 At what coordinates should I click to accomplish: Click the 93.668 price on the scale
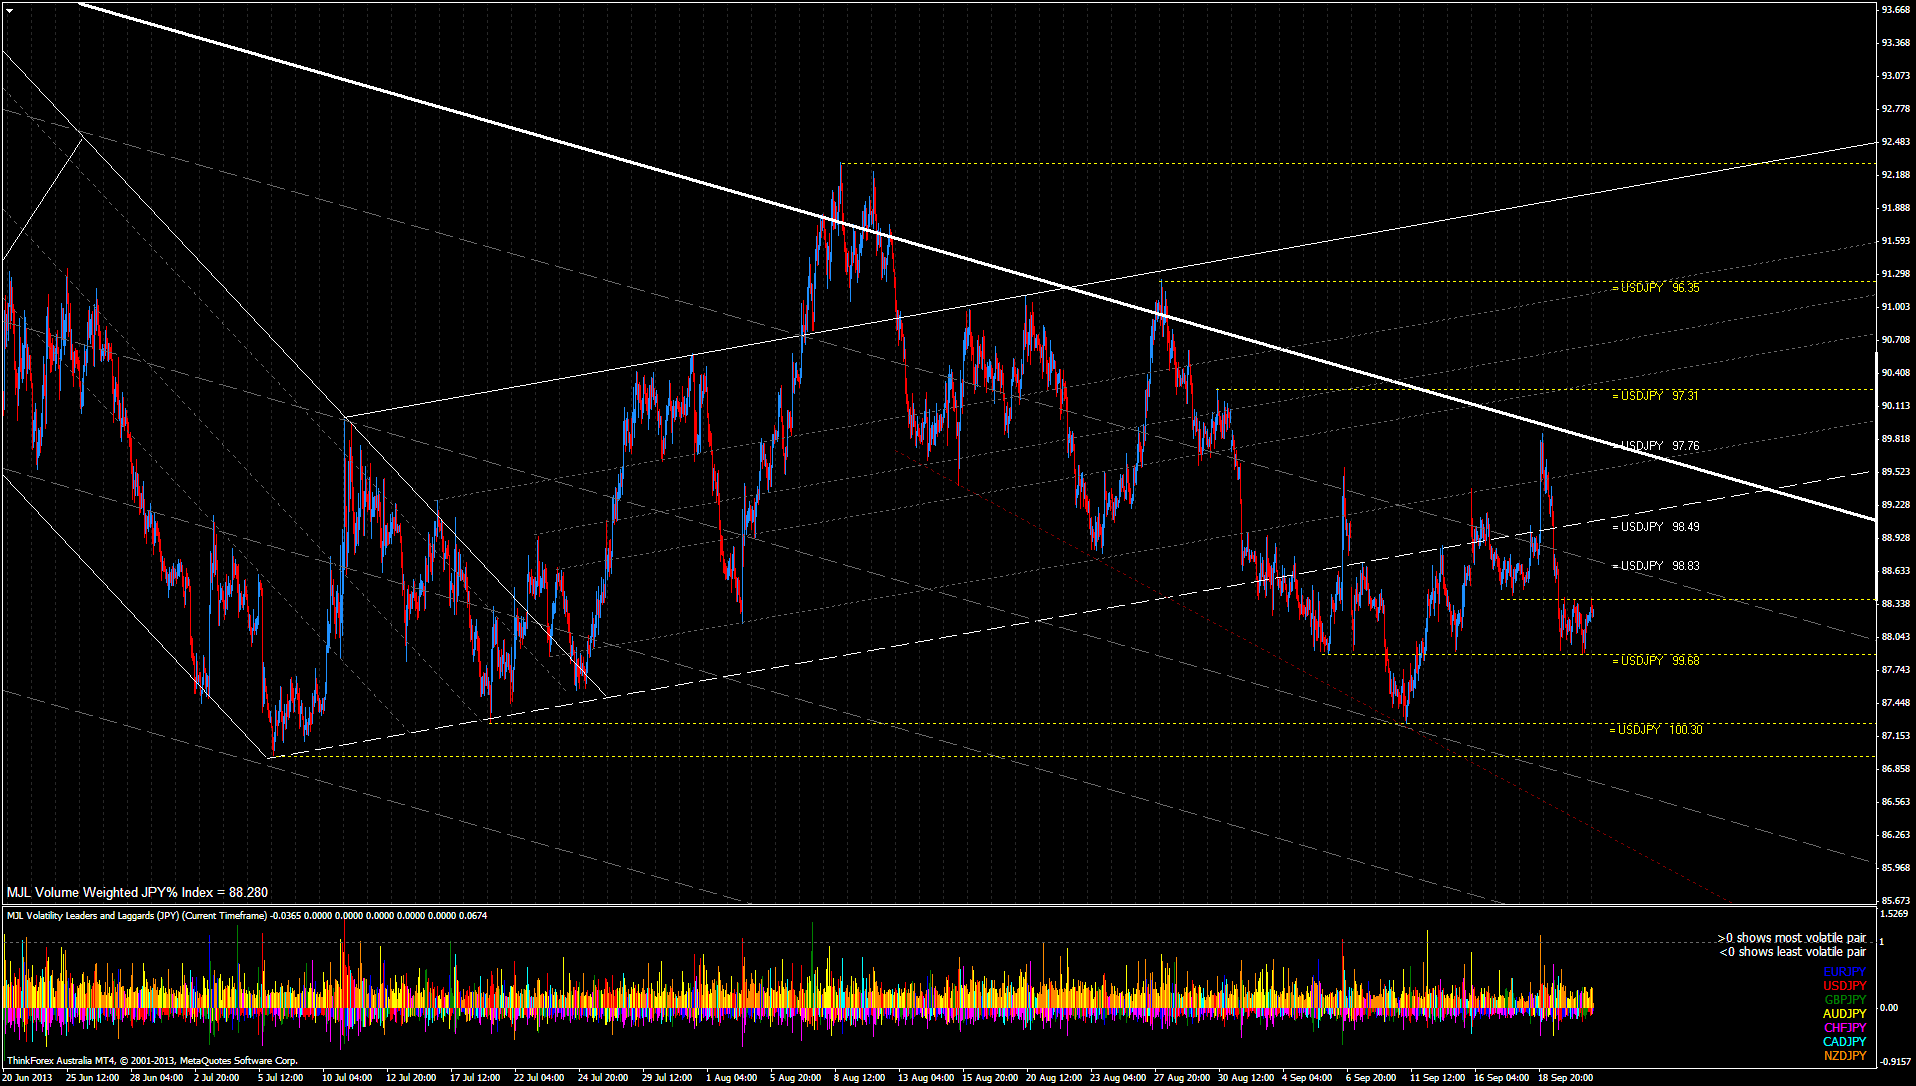pyautogui.click(x=1896, y=10)
